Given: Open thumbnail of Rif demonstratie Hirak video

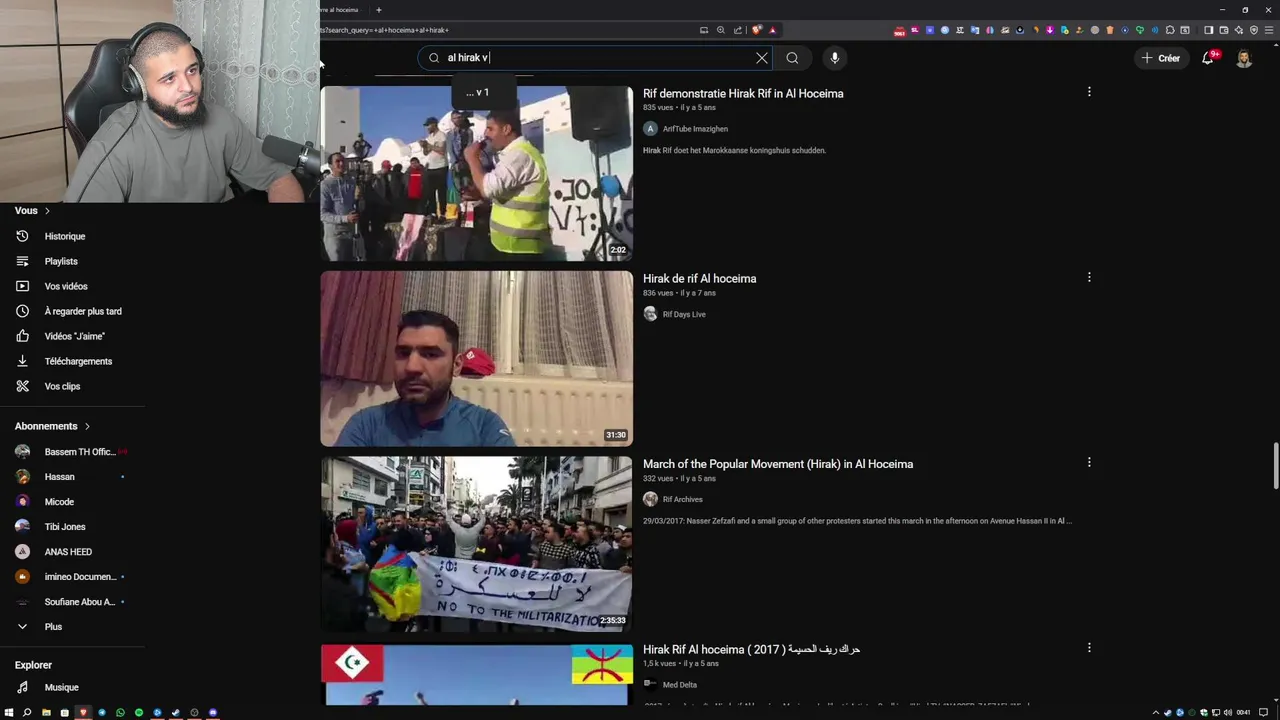Looking at the screenshot, I should point(476,173).
